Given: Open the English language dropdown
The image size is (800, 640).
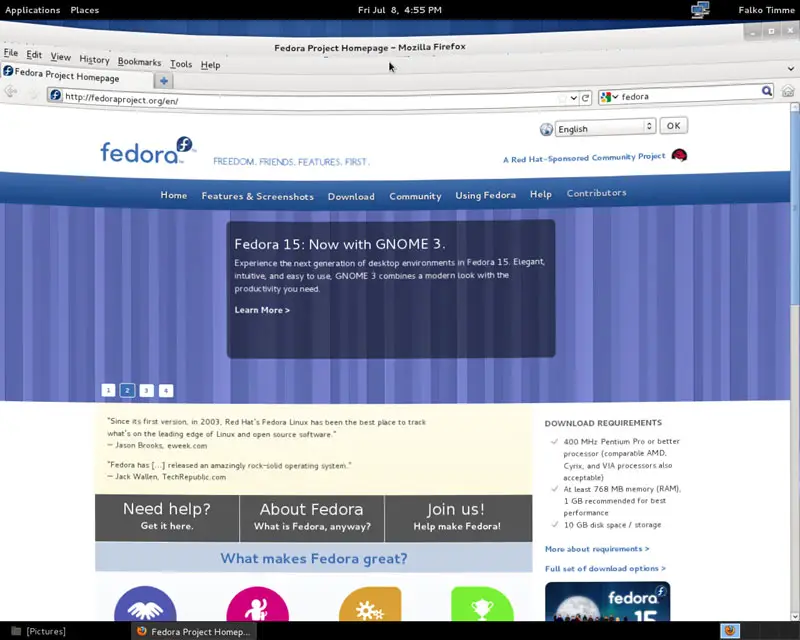Looking at the screenshot, I should pos(605,128).
